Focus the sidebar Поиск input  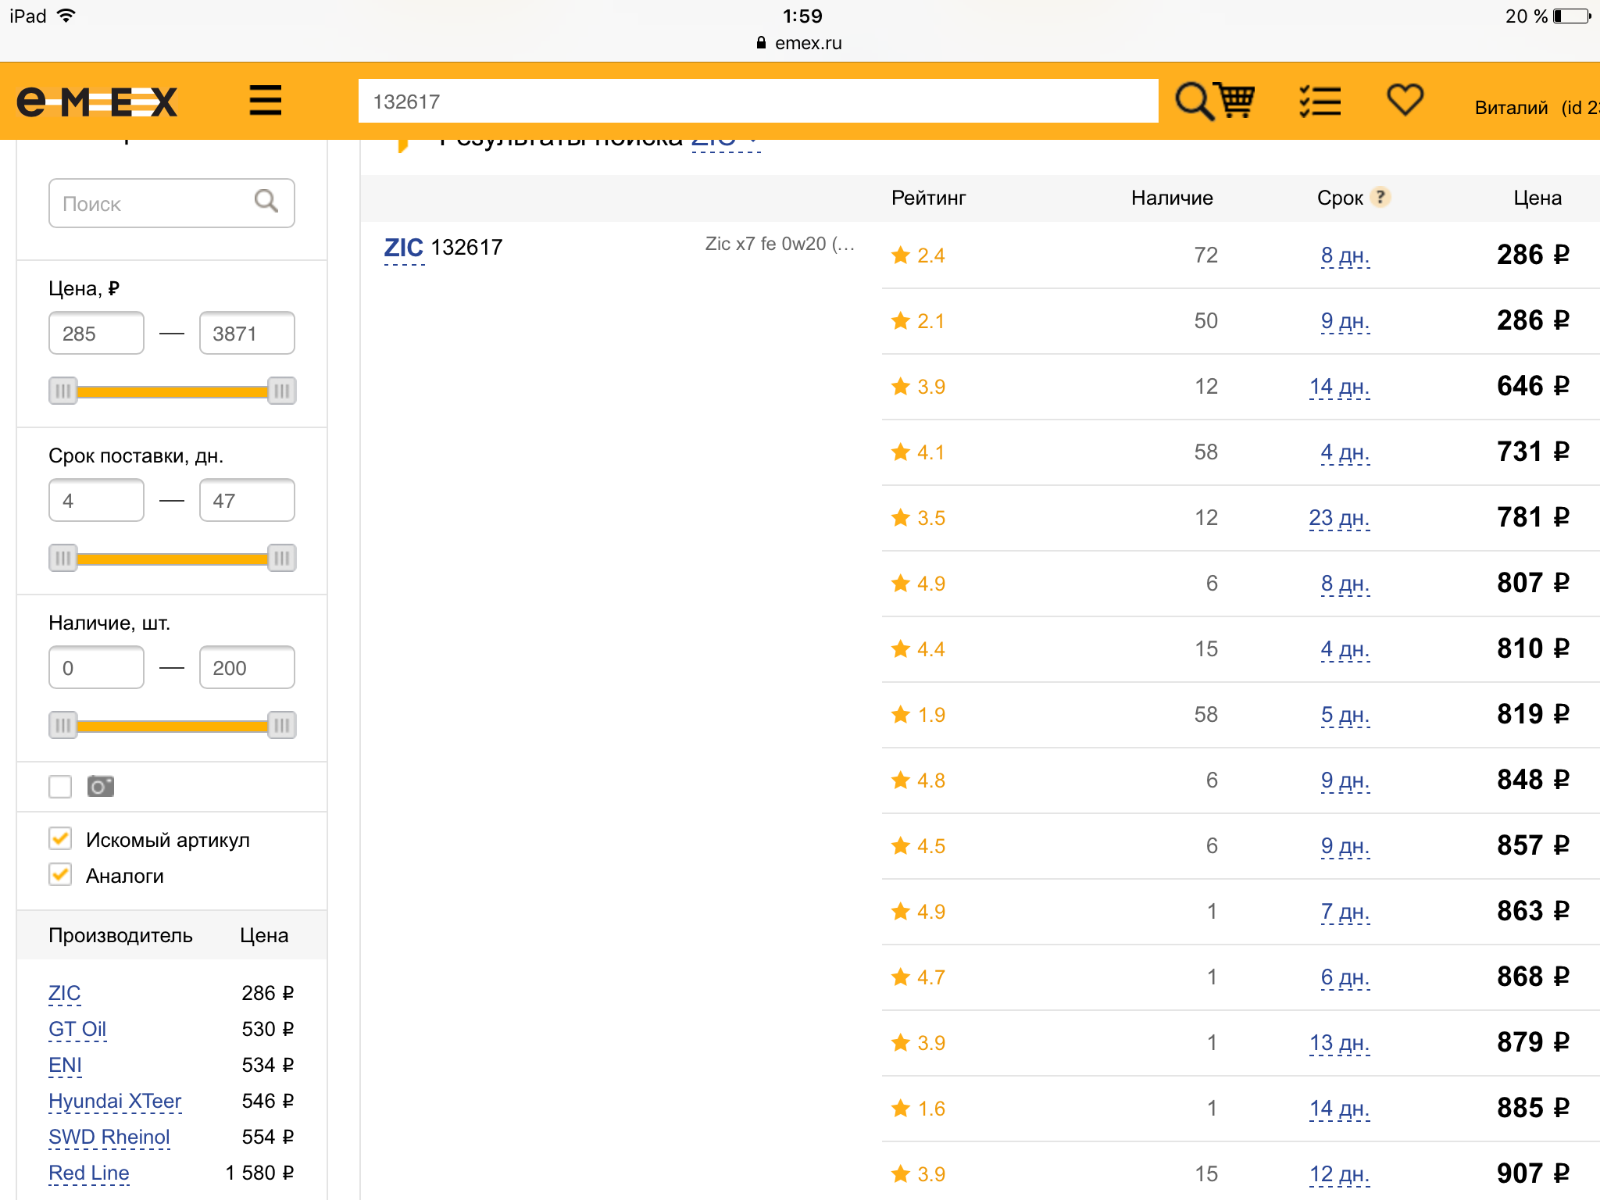(171, 203)
